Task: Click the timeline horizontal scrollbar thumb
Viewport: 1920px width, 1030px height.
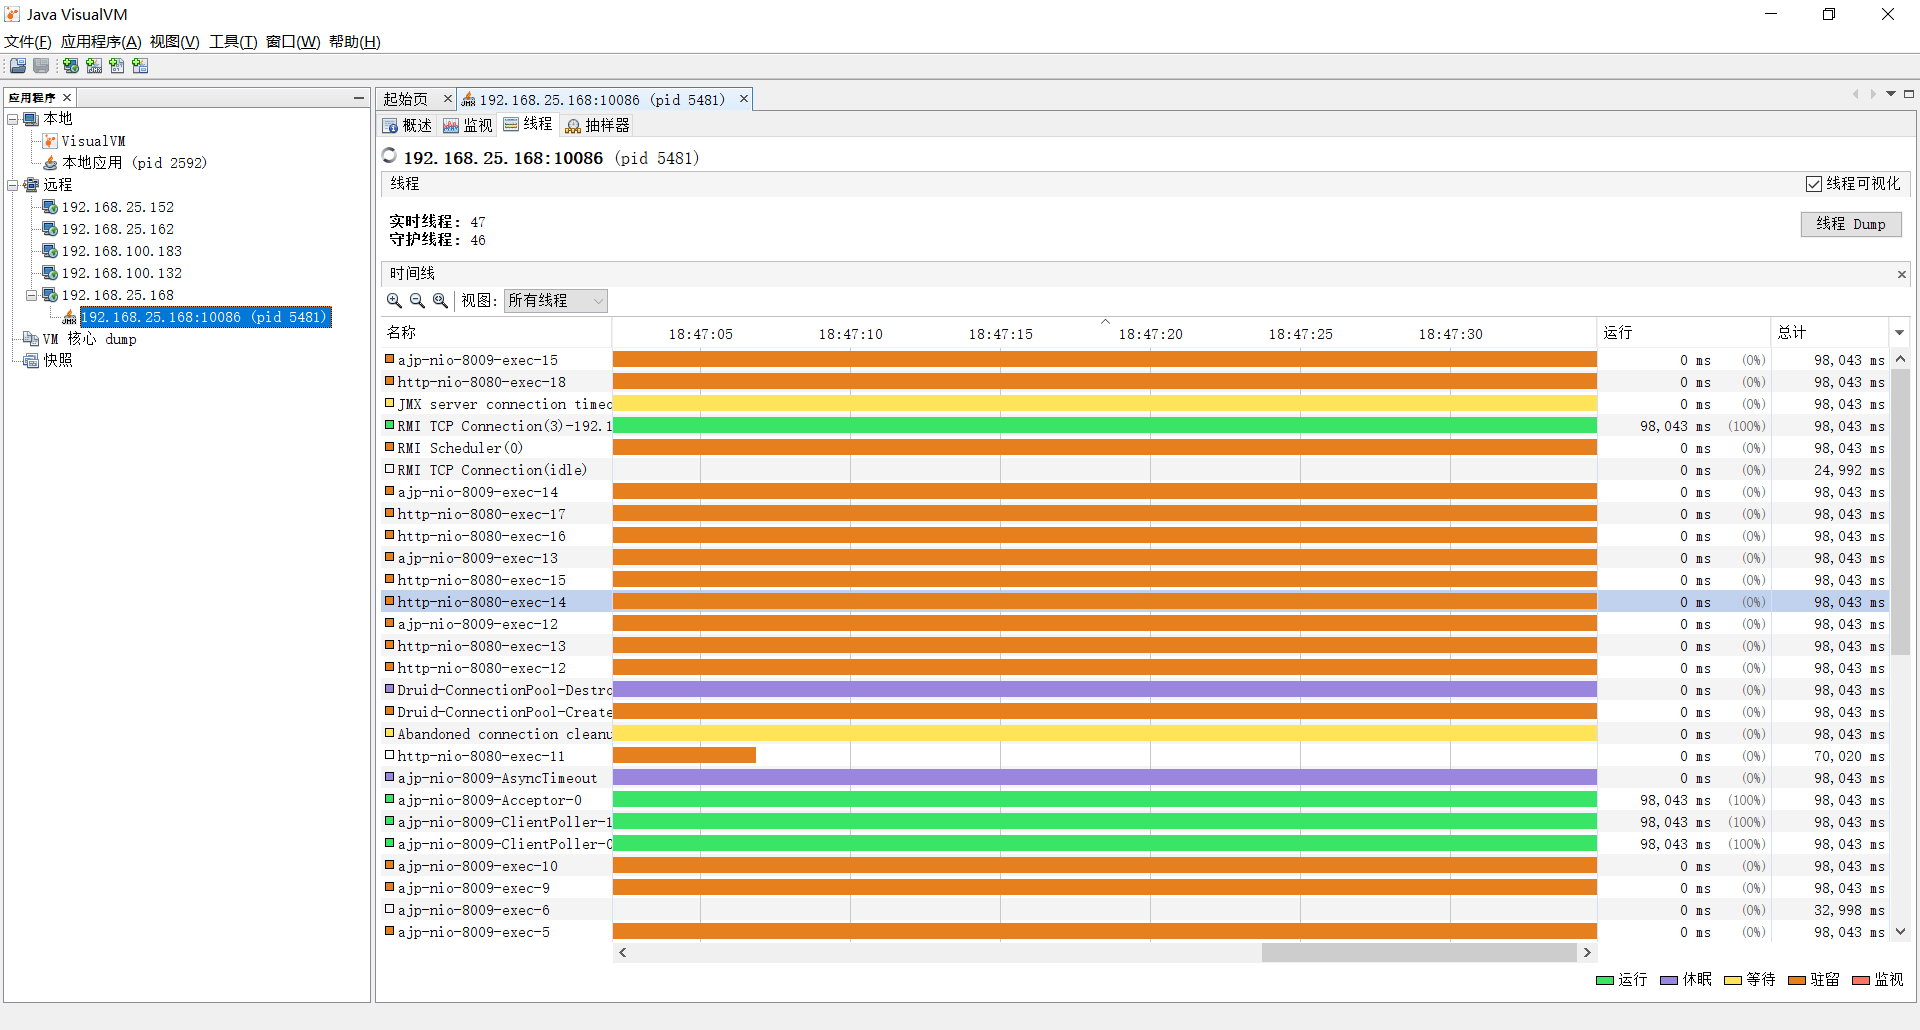Action: pyautogui.click(x=1419, y=953)
